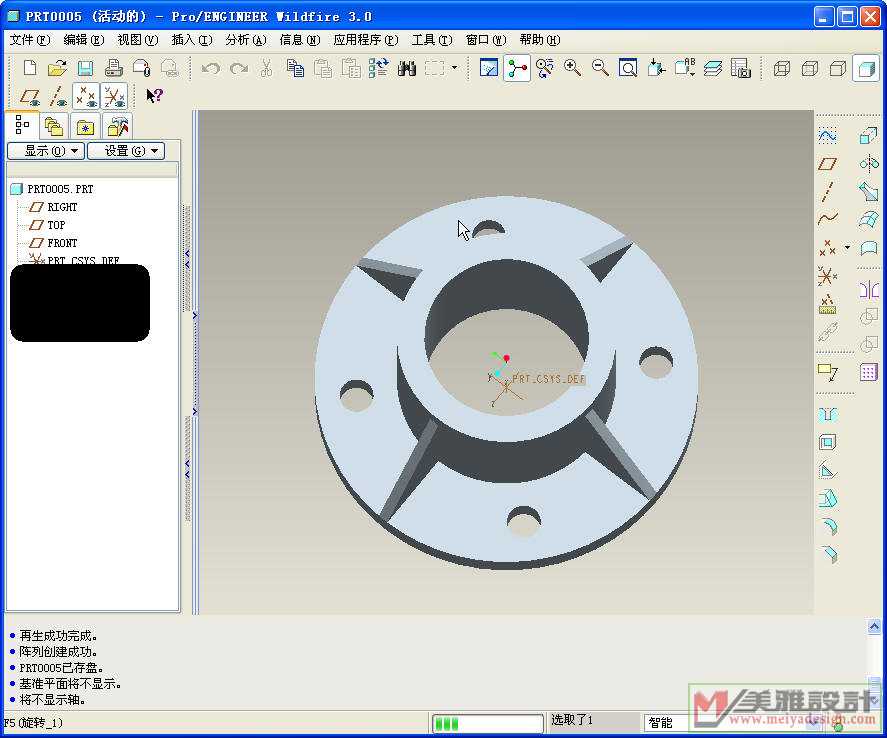Click the Regenerate model icon
Screen dimensions: 887x738
[x=378, y=68]
